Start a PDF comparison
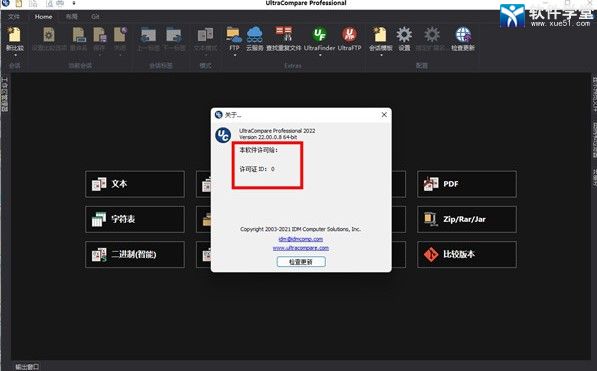 coord(467,184)
